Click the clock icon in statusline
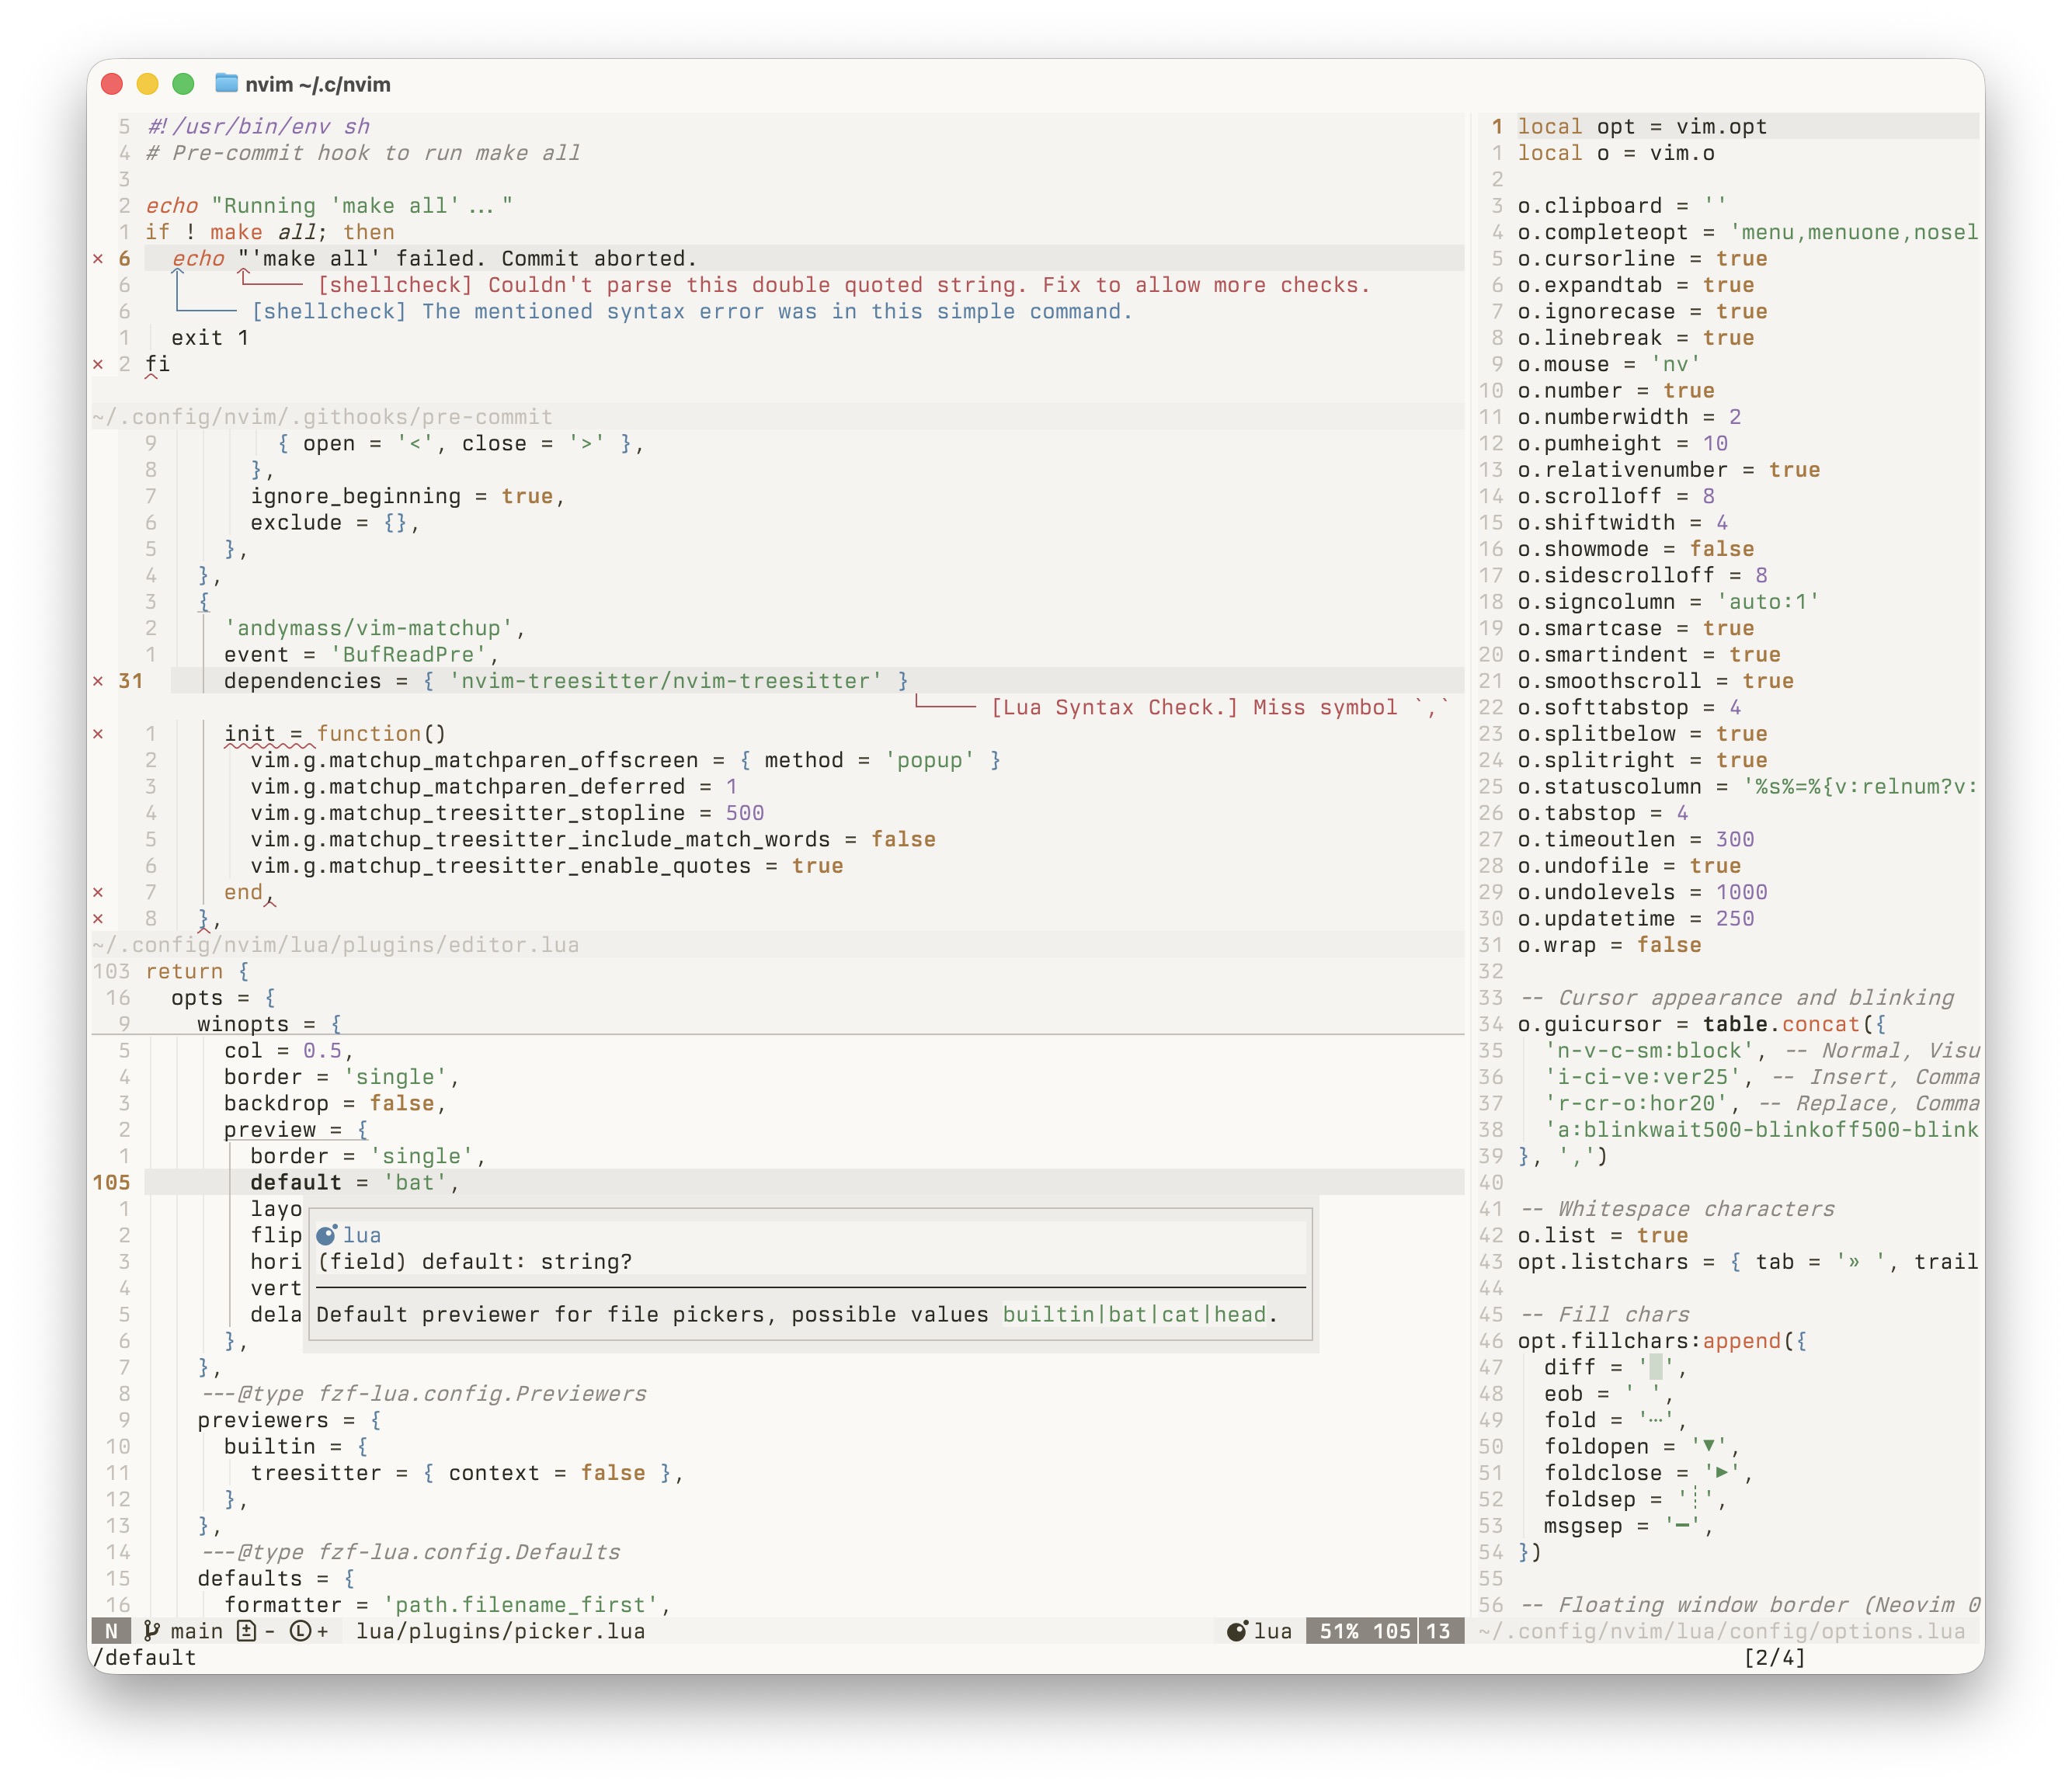Screen dimensions: 2072x1789 (300, 1631)
